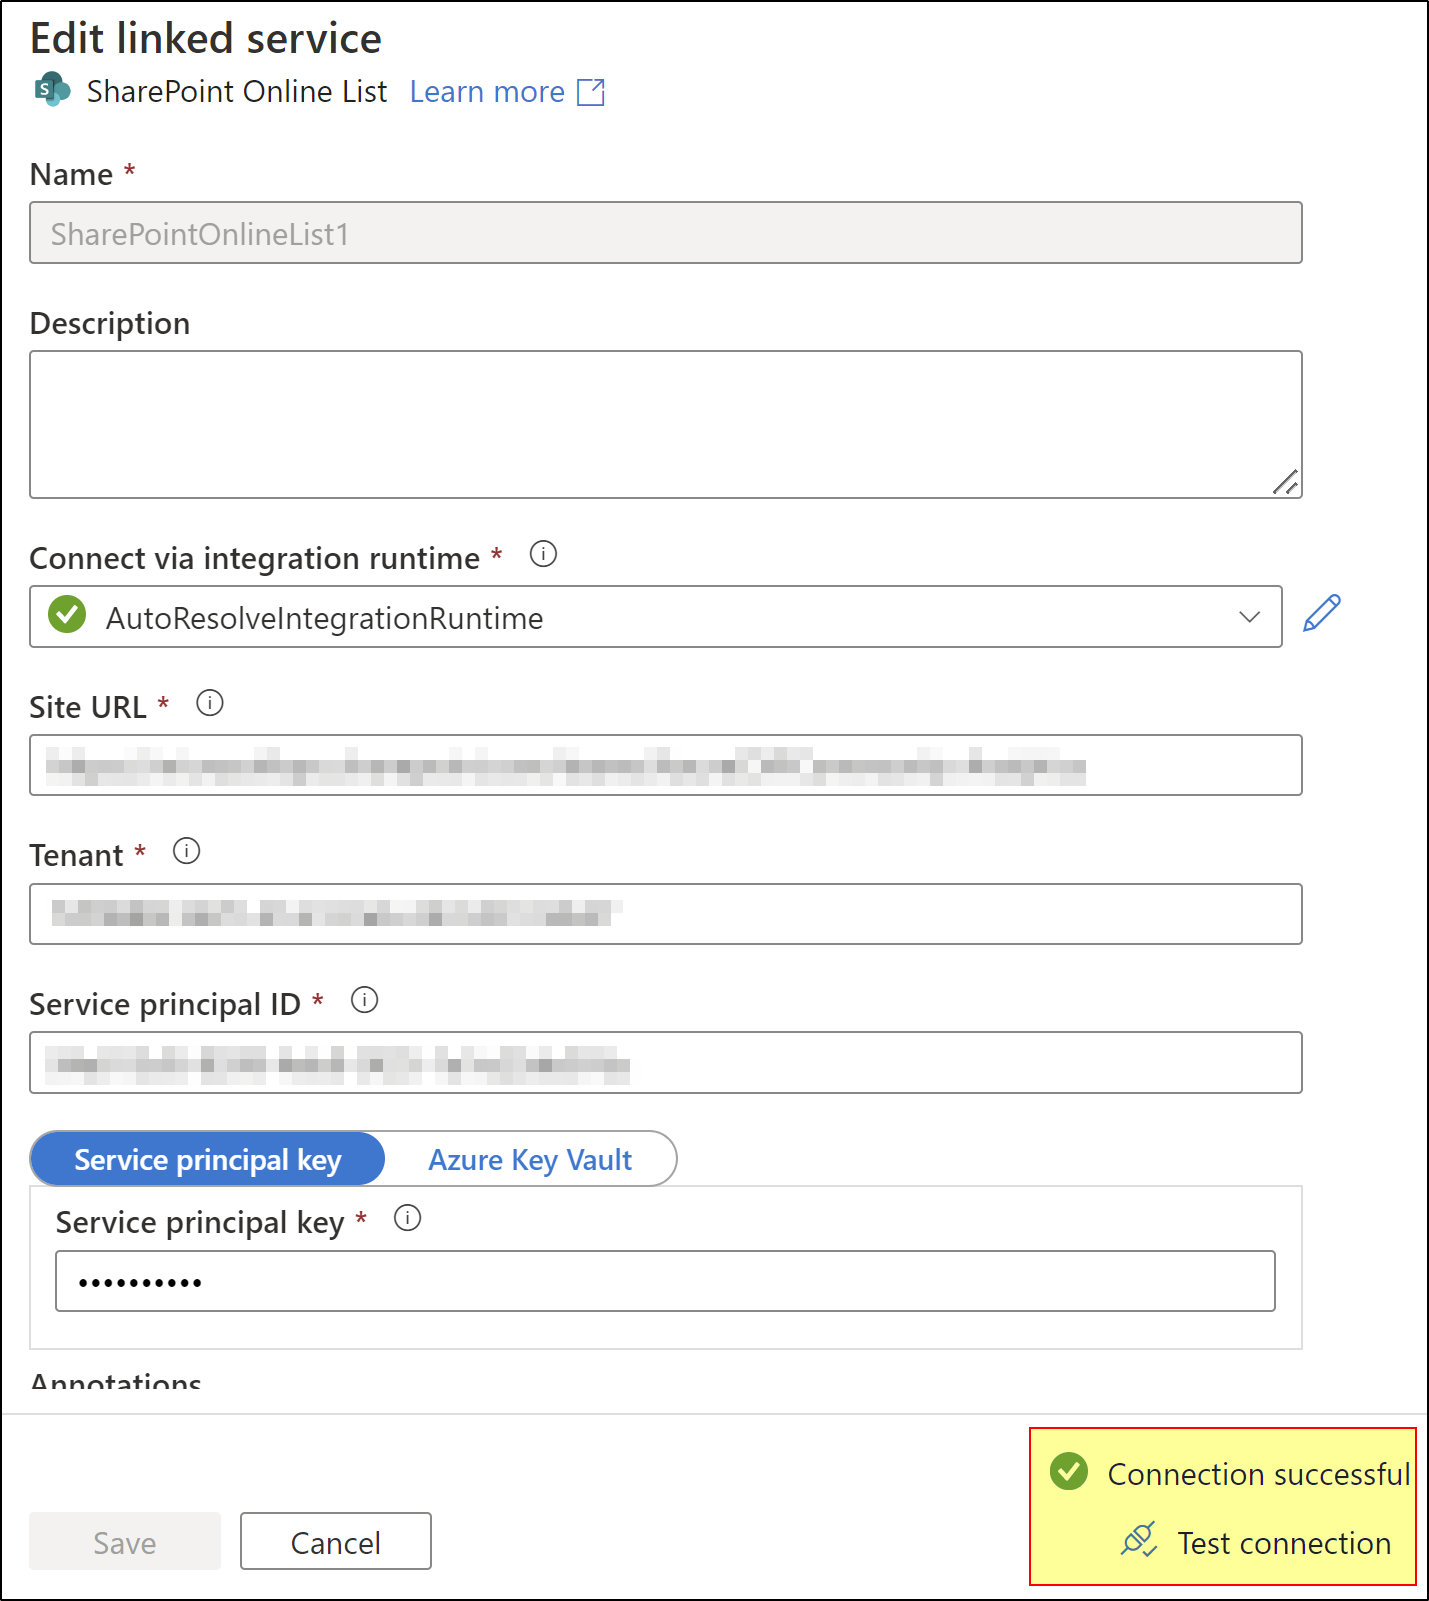
Task: Select the Service principal key tab
Action: coord(206,1159)
